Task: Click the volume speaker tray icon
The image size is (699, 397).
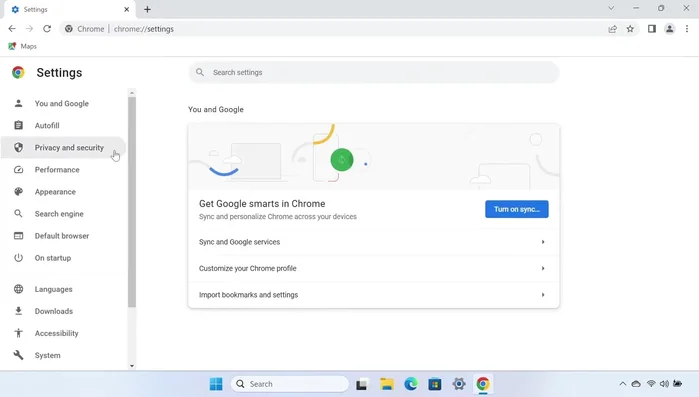Action: [x=664, y=384]
